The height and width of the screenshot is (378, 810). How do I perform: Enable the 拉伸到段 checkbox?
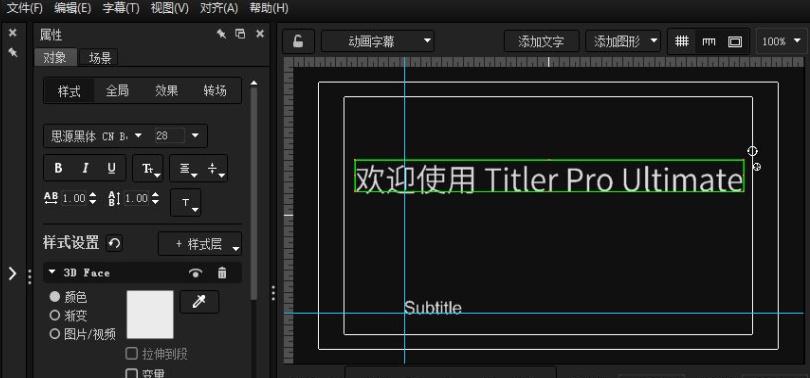click(x=132, y=354)
